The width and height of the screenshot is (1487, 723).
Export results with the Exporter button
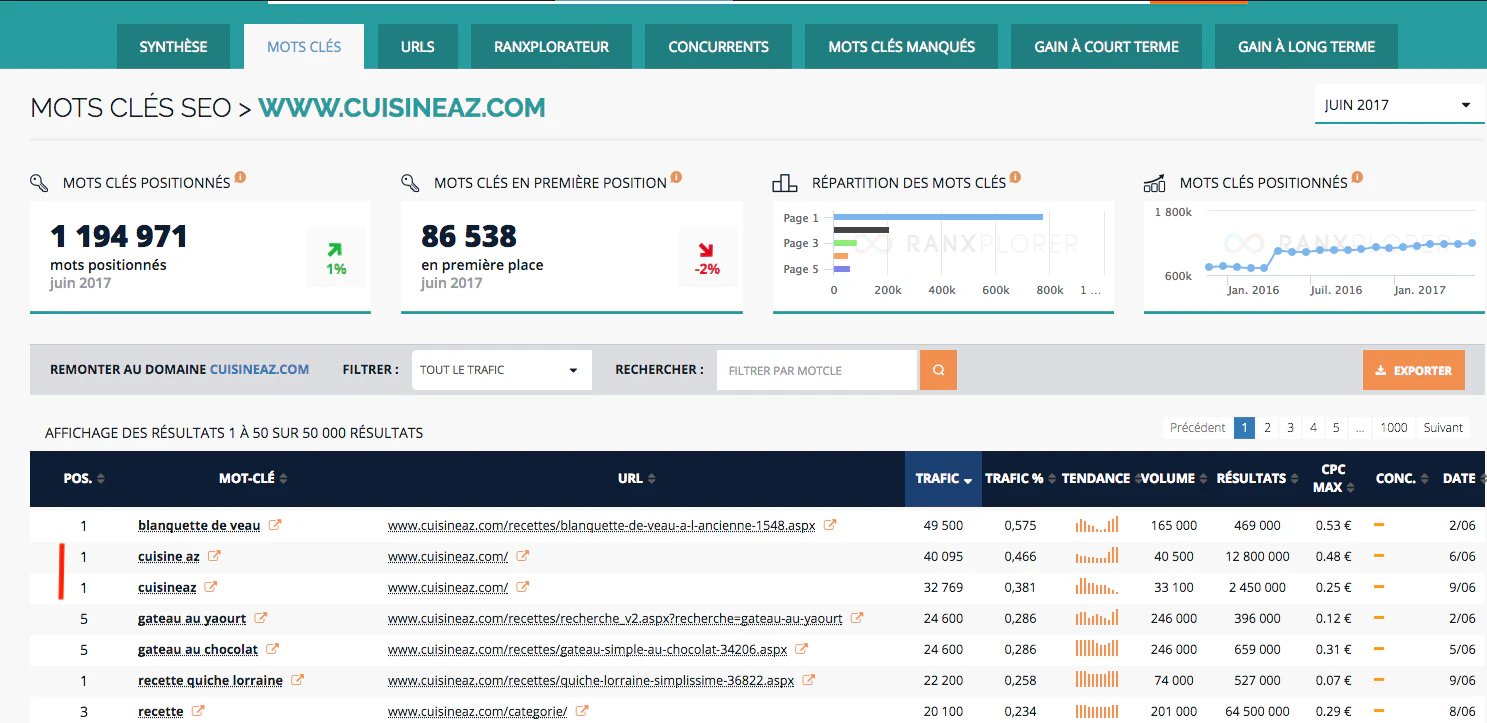pyautogui.click(x=1413, y=370)
